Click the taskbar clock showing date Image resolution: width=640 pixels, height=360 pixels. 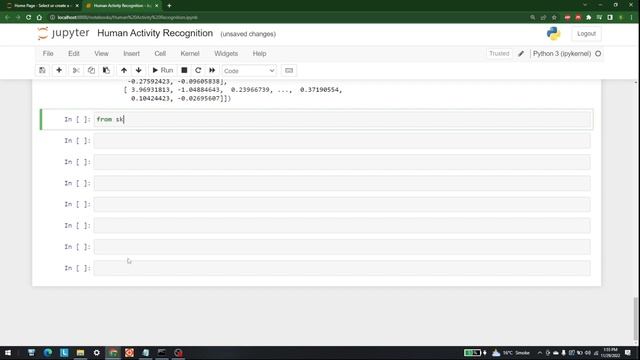click(610, 353)
